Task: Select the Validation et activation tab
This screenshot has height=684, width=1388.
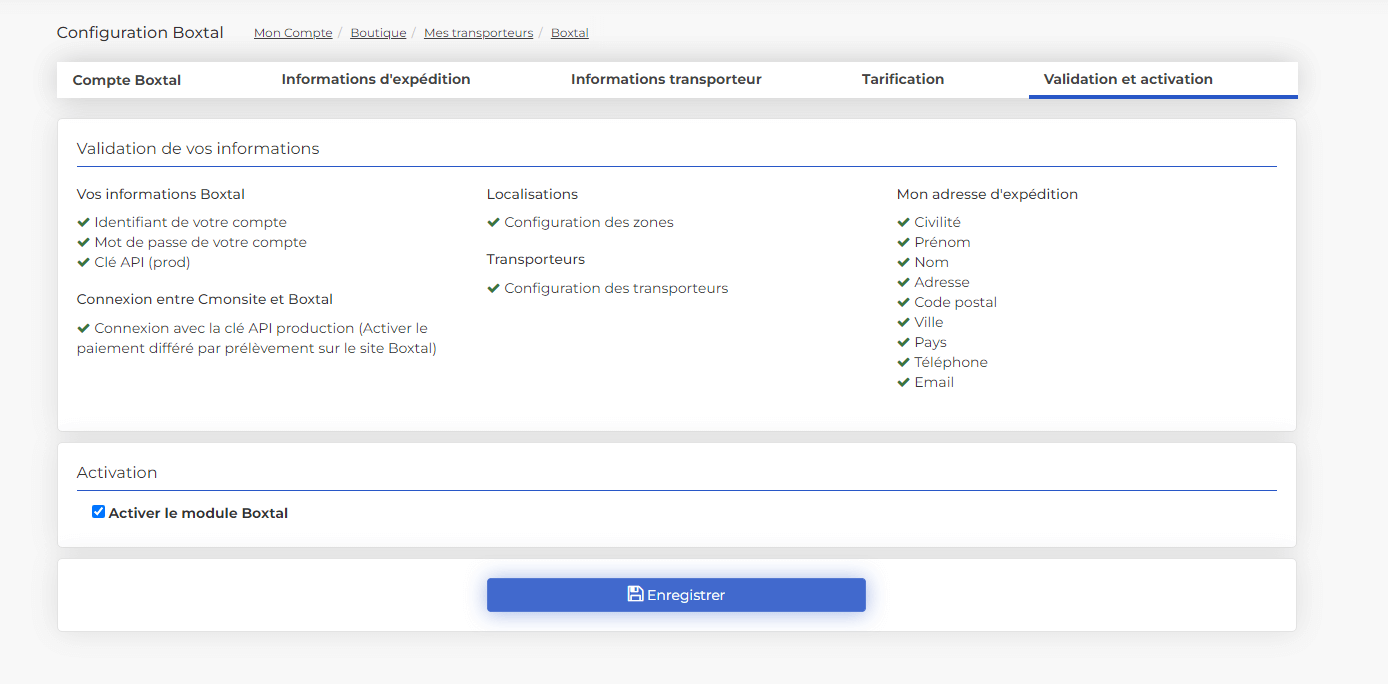Action: point(1128,79)
